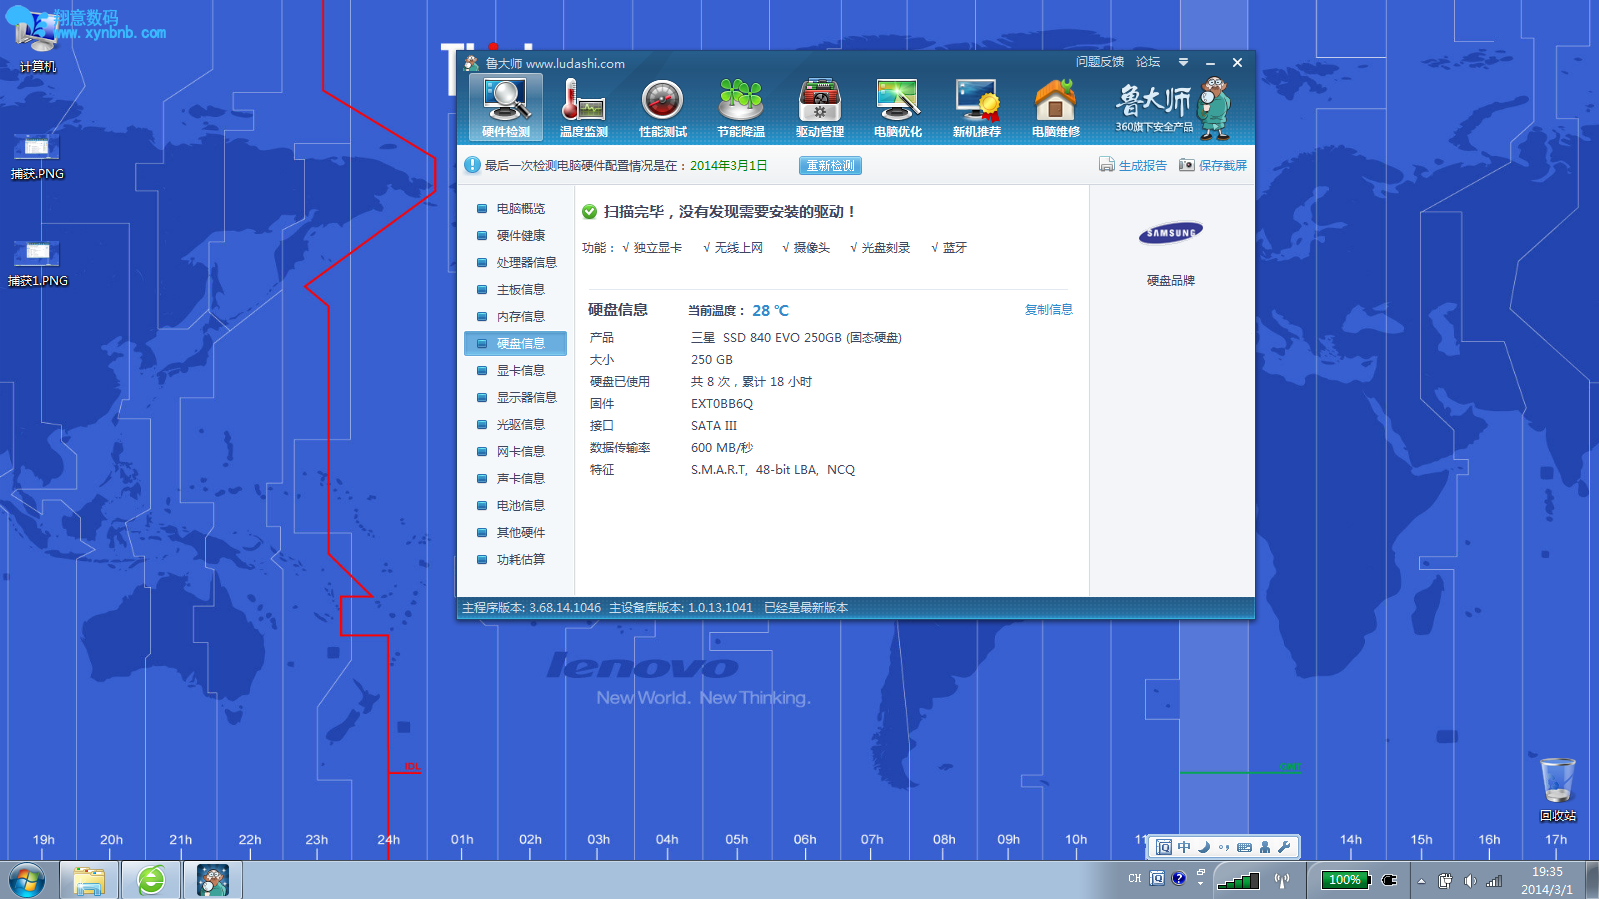The width and height of the screenshot is (1599, 899).
Task: Open the 新机推荐 new PC recommendations
Action: tap(977, 108)
